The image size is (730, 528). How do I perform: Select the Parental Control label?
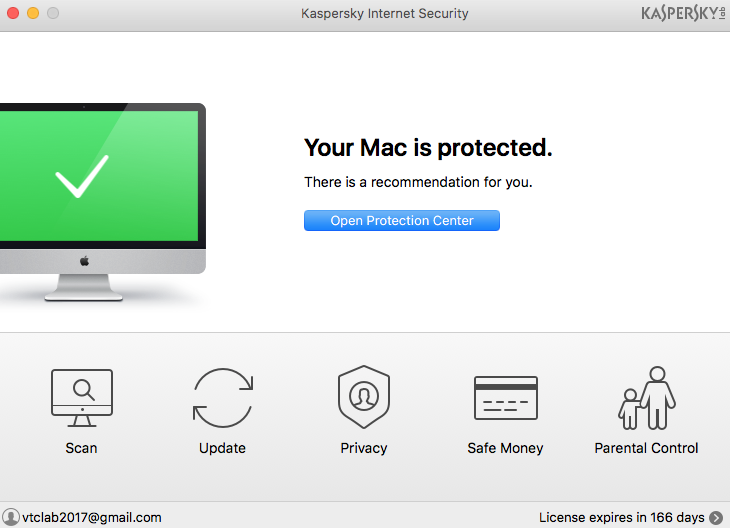(x=646, y=448)
